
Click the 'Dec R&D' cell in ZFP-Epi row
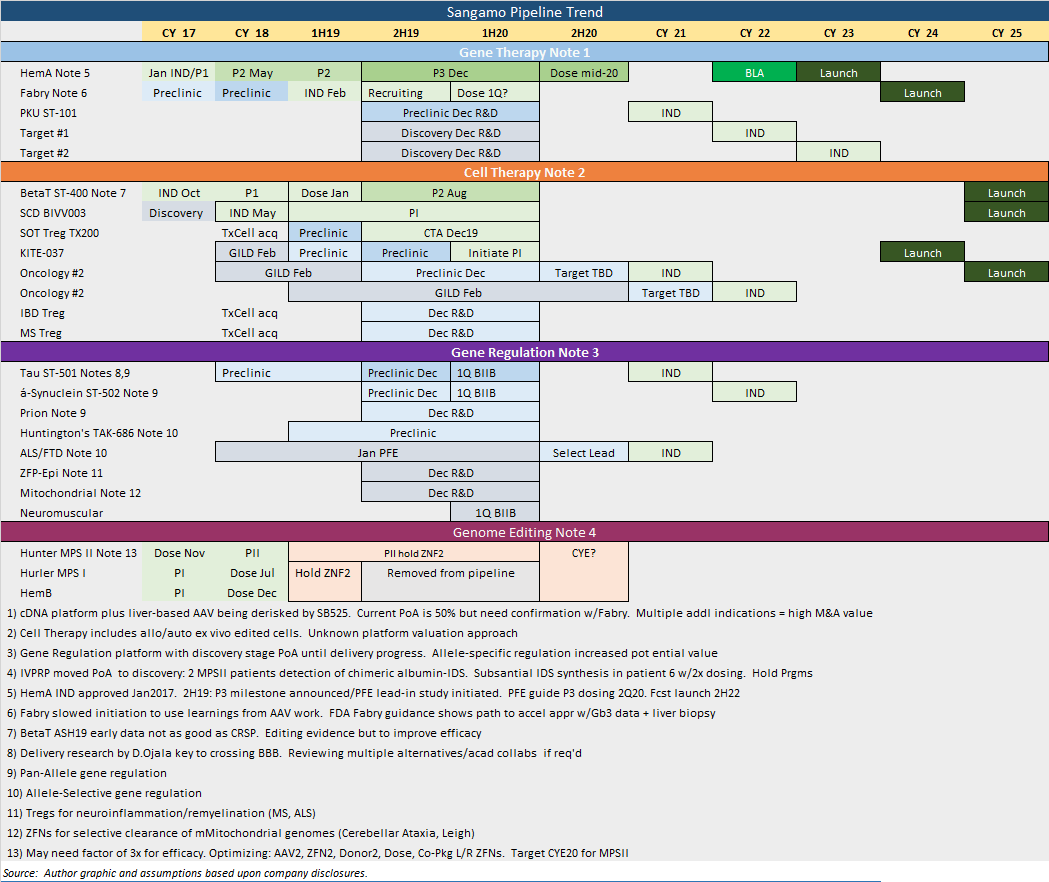(x=450, y=473)
